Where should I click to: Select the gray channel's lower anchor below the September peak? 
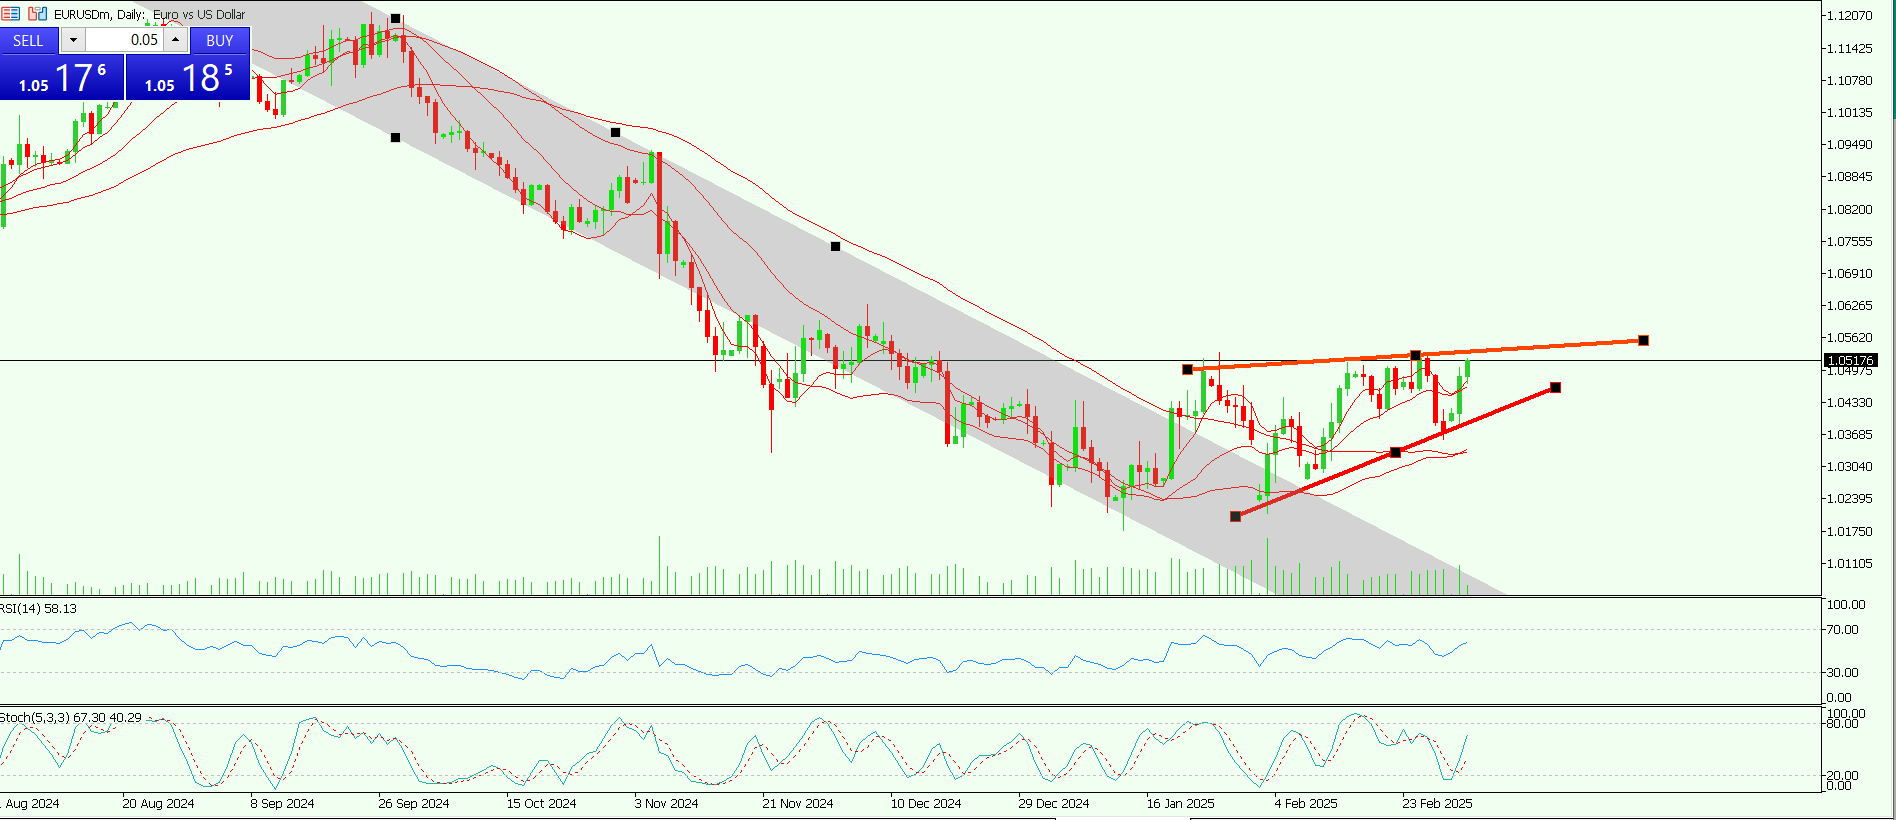tap(395, 137)
